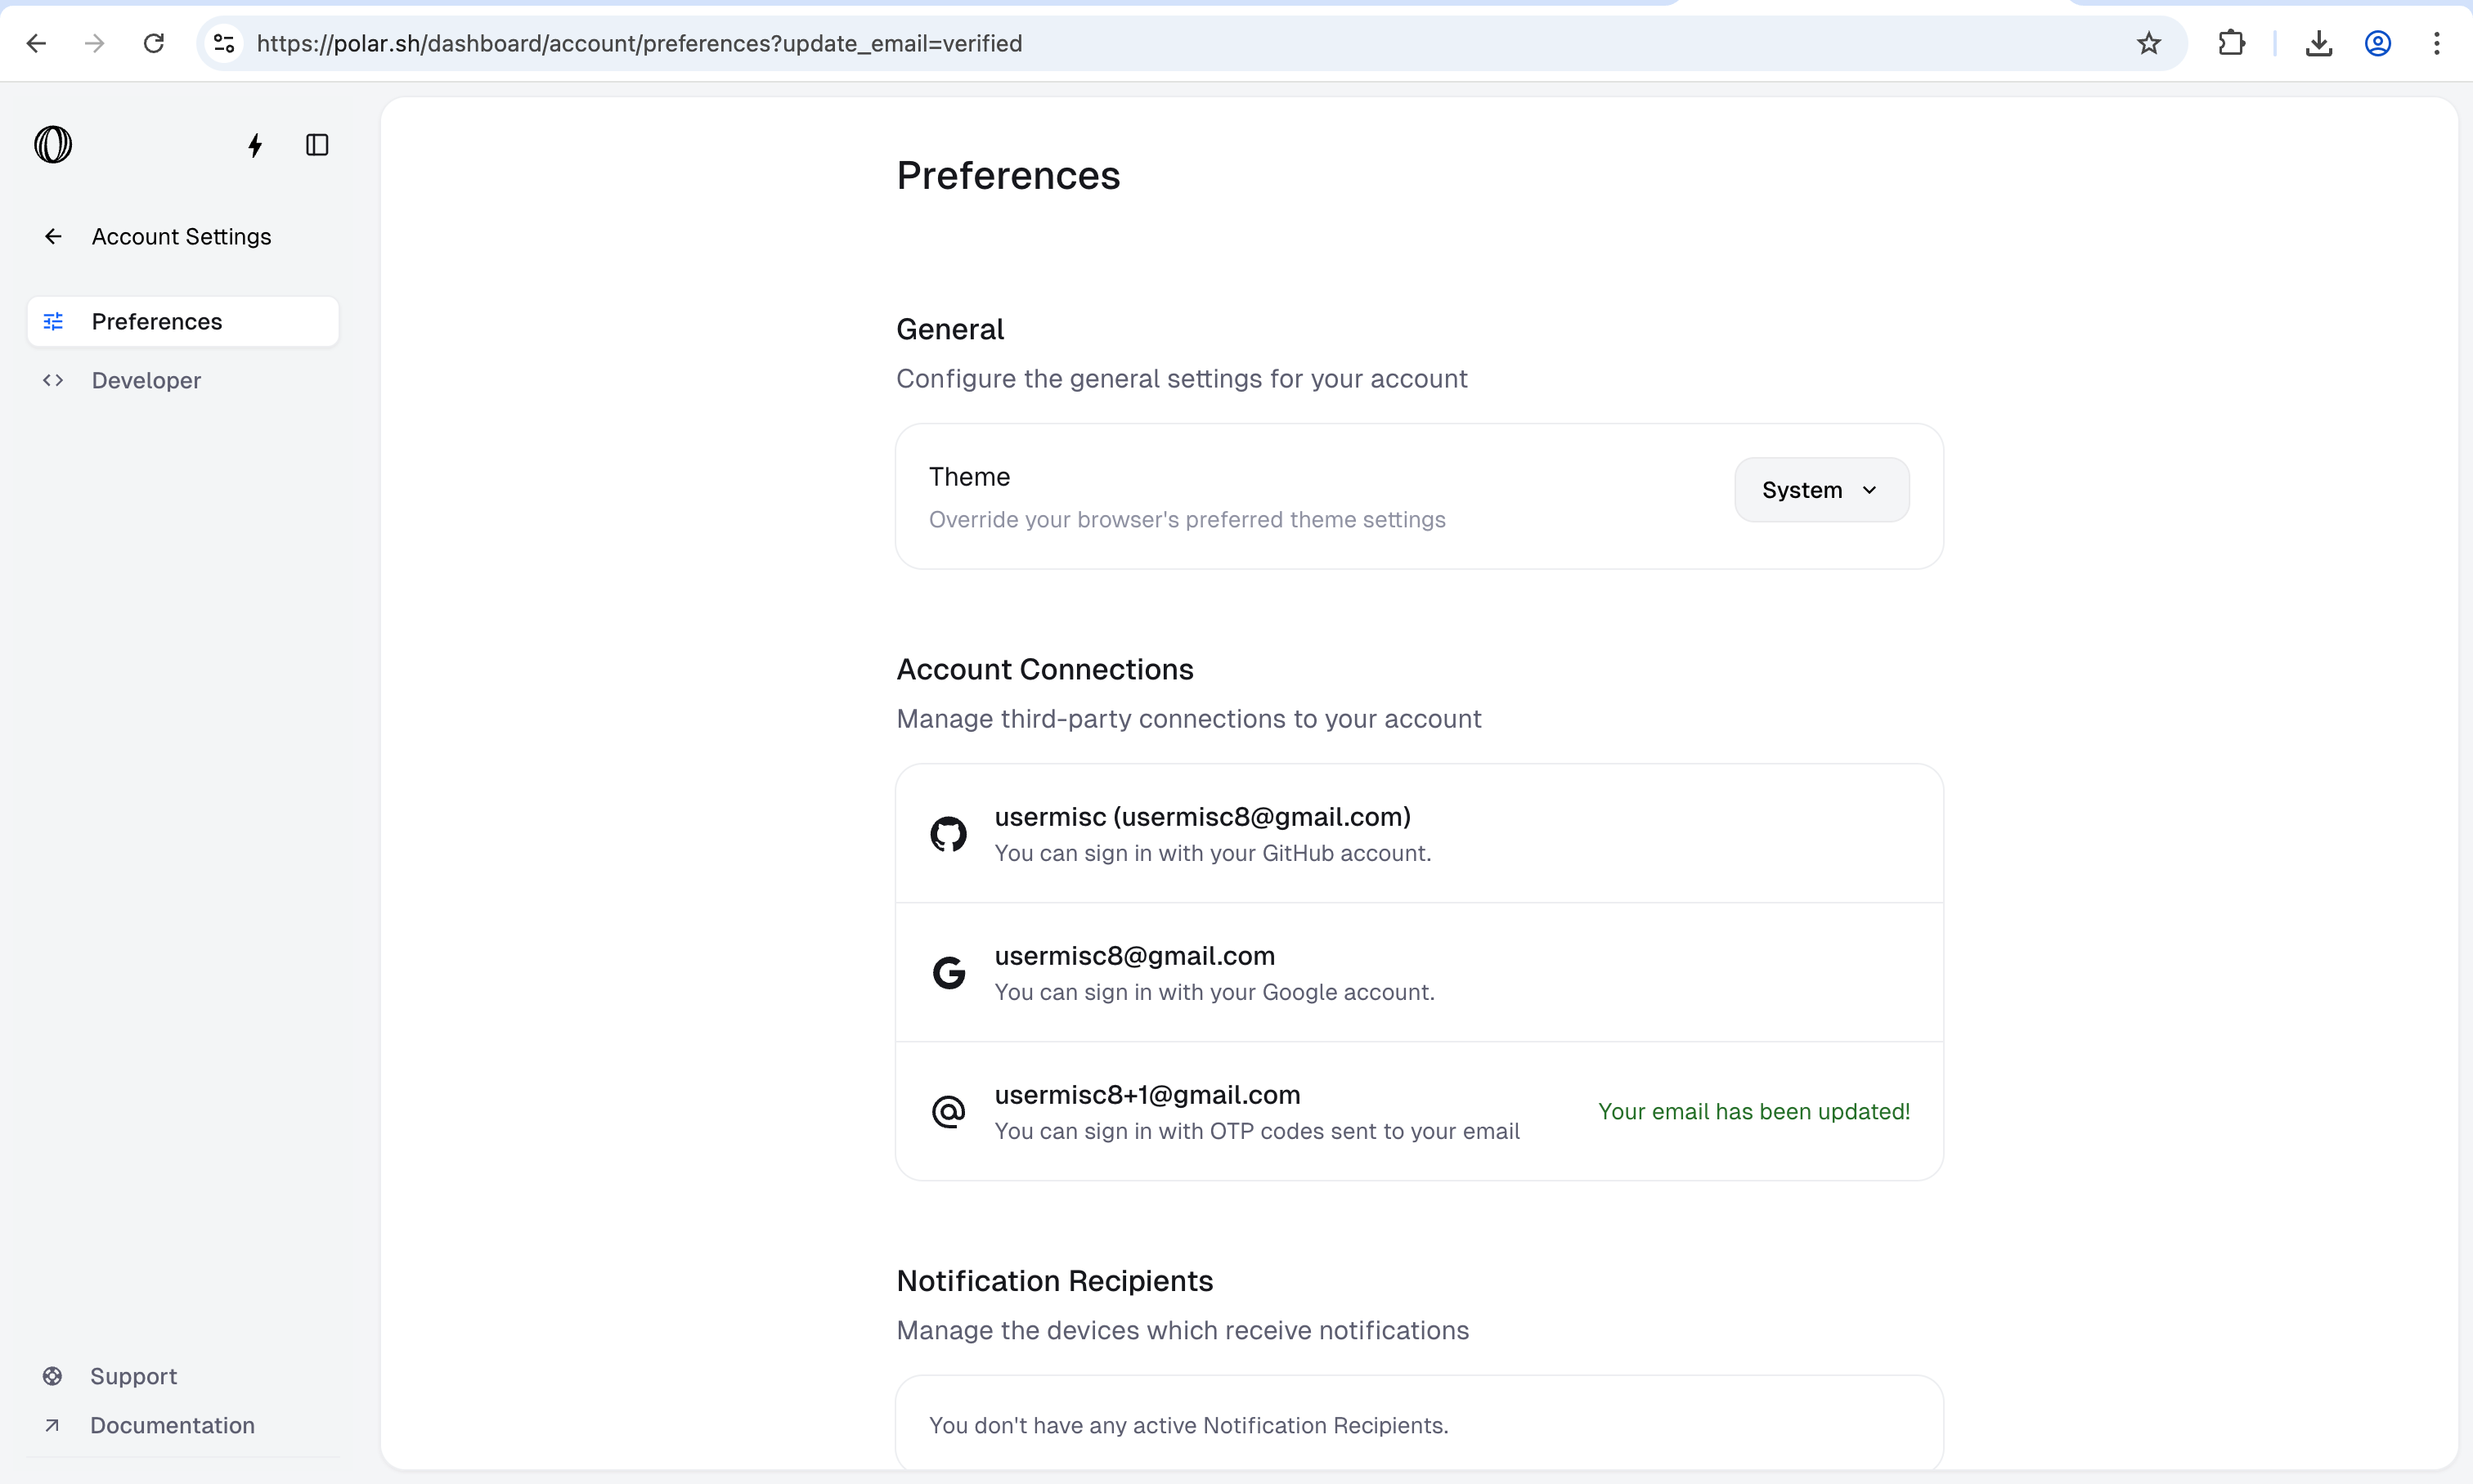Viewport: 2473px width, 1484px height.
Task: Click the GitHub connection icon
Action: [x=948, y=834]
